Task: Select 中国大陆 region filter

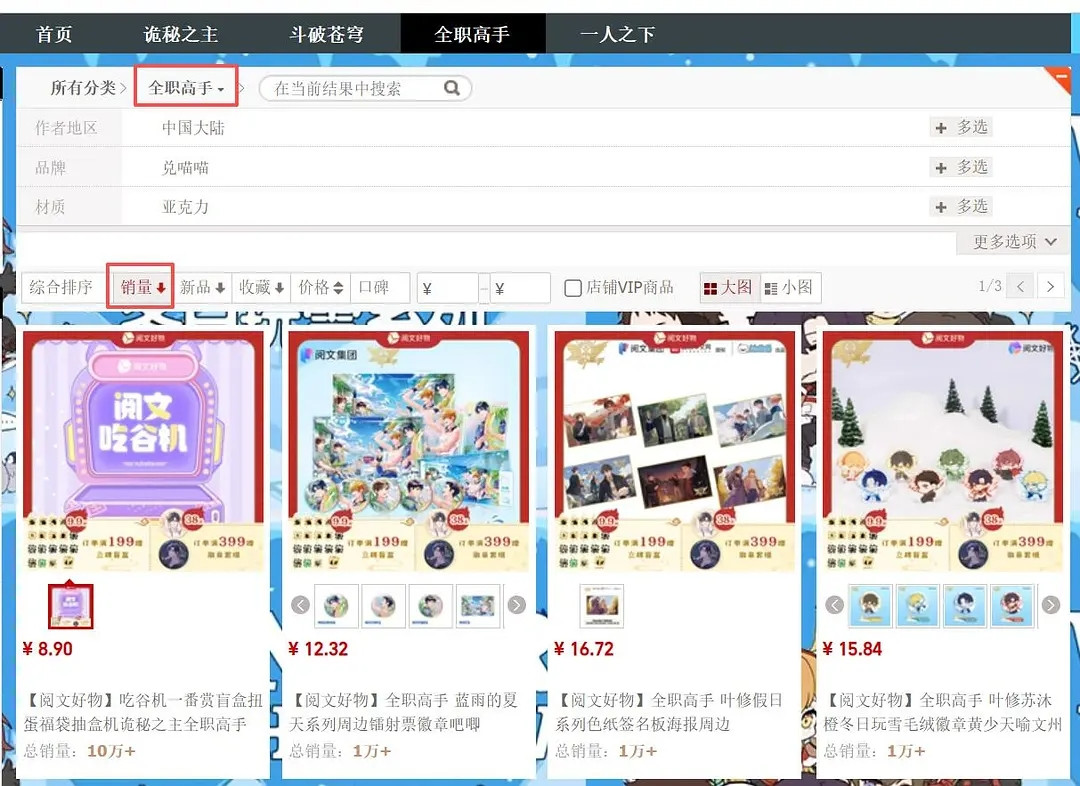Action: (x=193, y=128)
